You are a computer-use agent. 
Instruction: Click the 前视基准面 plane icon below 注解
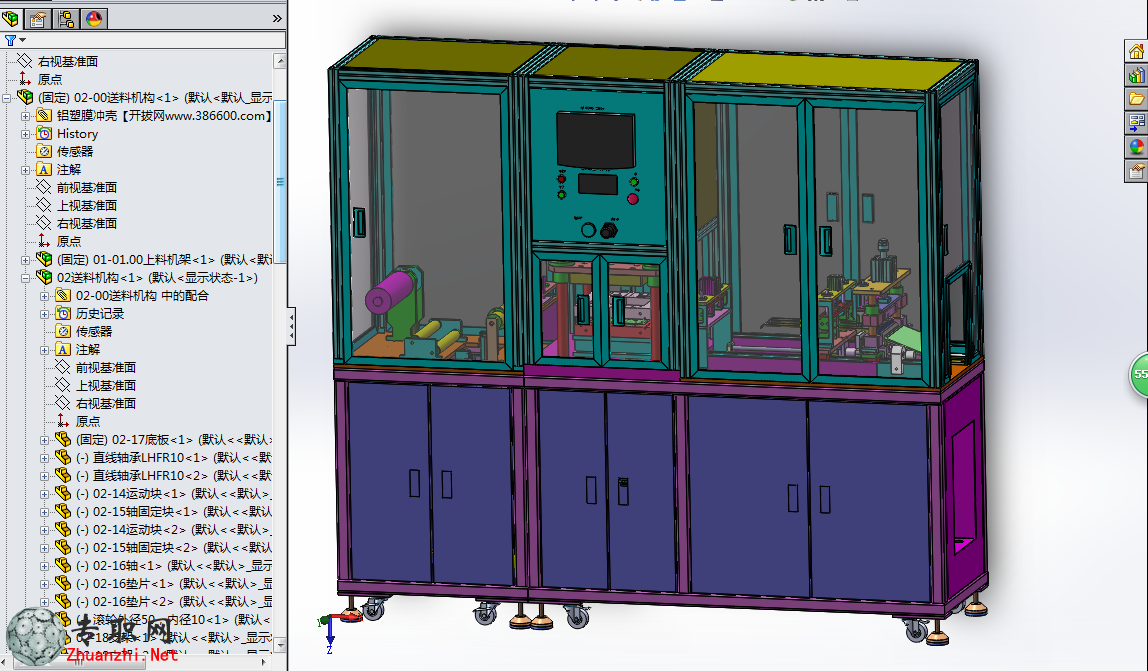pyautogui.click(x=44, y=187)
